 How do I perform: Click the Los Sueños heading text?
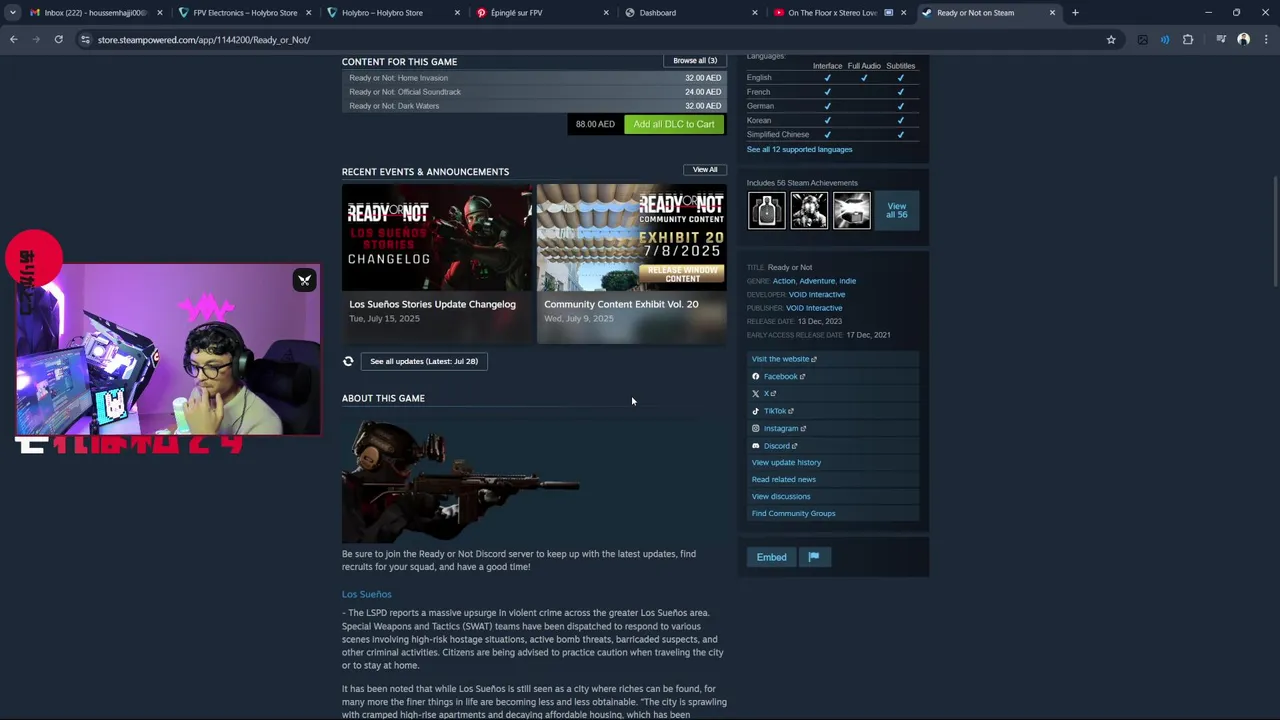point(366,594)
